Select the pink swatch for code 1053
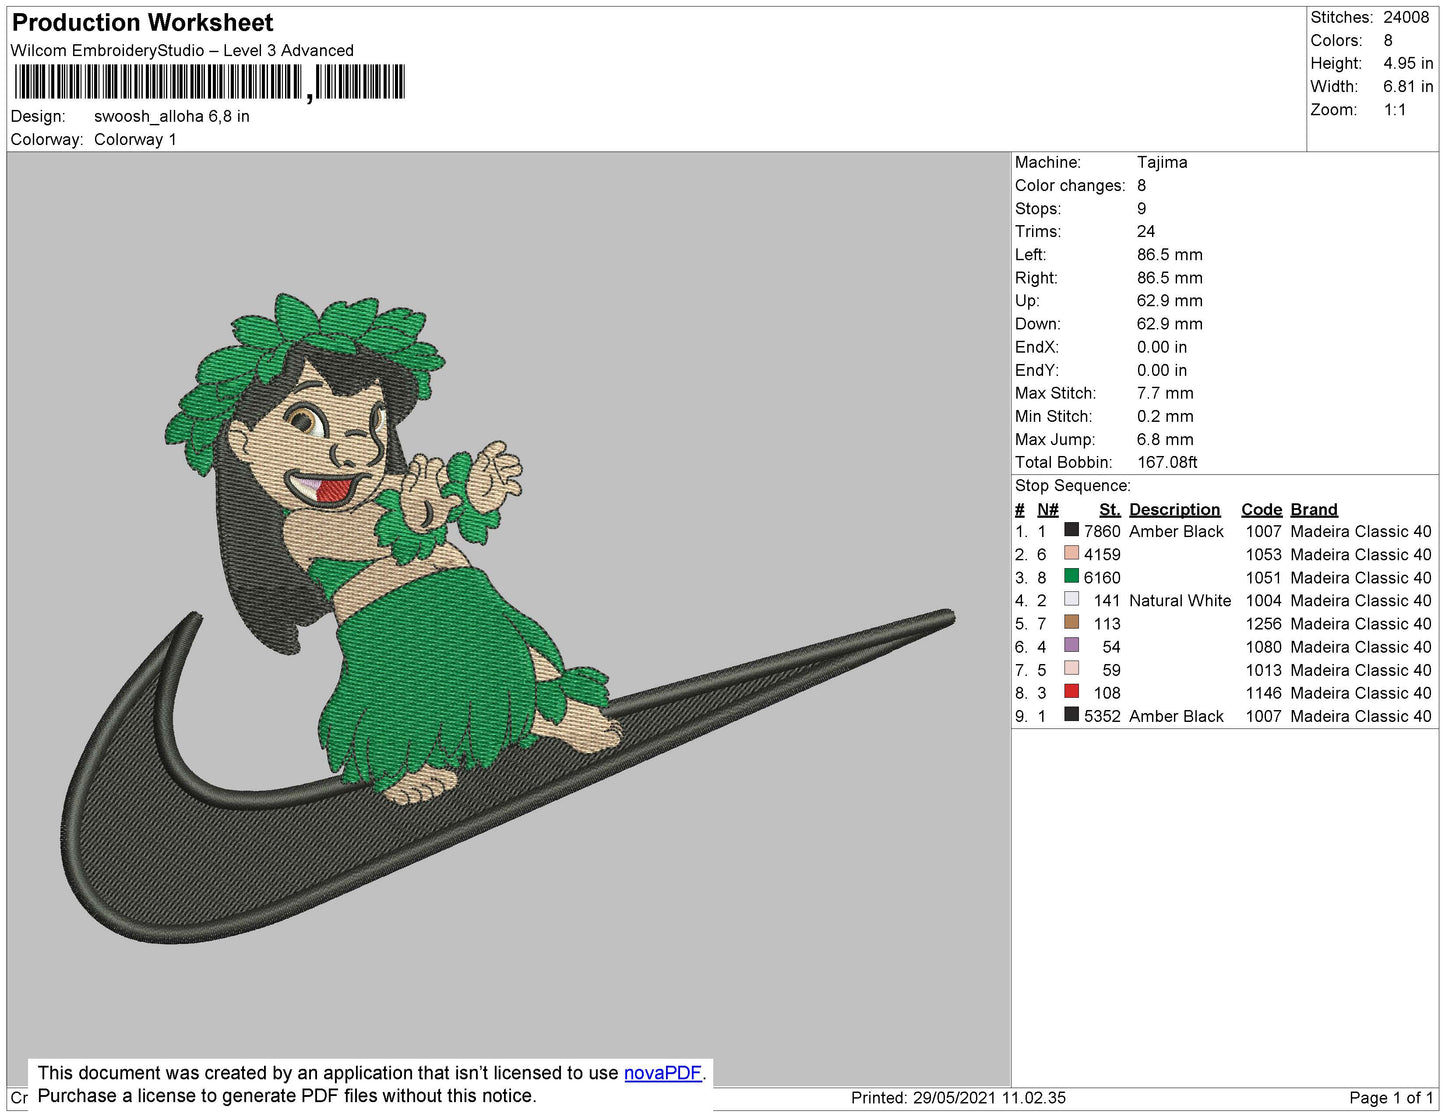The height and width of the screenshot is (1117, 1445). click(x=1071, y=553)
